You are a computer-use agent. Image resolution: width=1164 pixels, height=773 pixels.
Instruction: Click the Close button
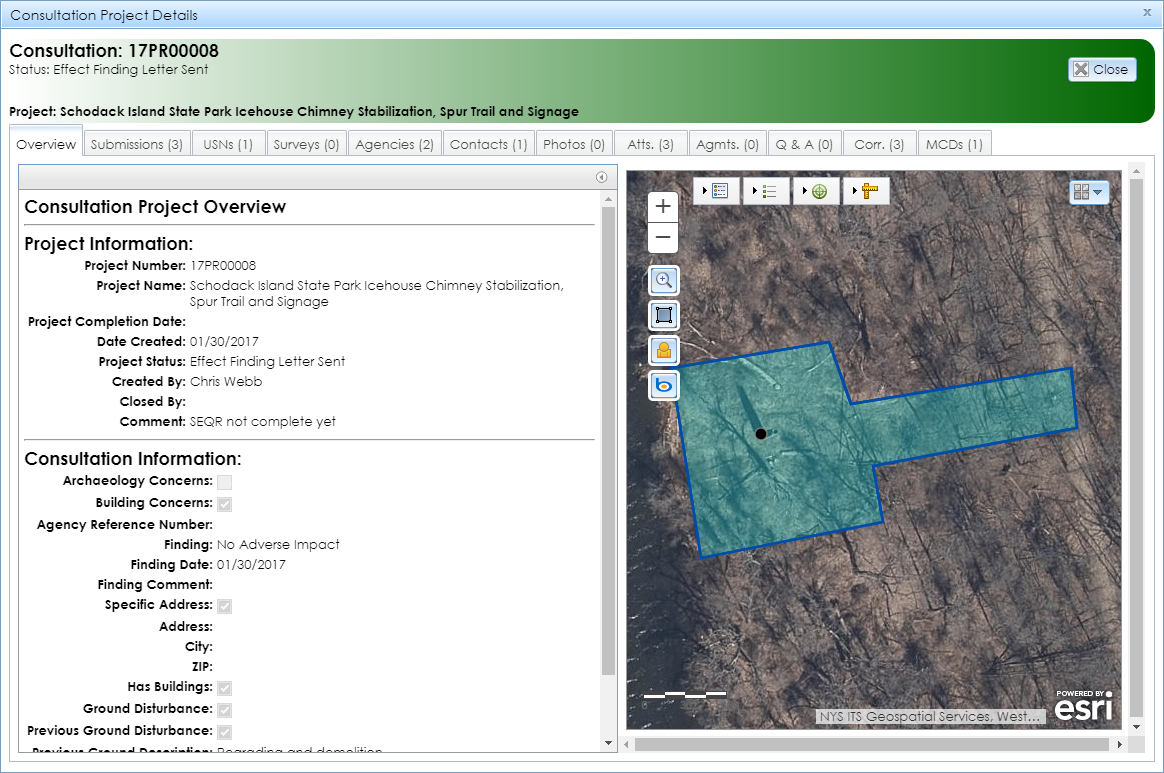coord(1101,69)
